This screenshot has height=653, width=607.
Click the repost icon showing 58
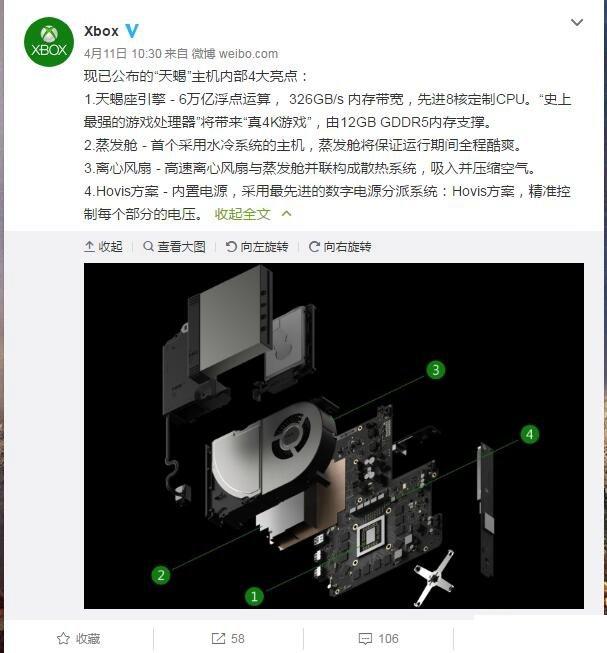(x=228, y=638)
